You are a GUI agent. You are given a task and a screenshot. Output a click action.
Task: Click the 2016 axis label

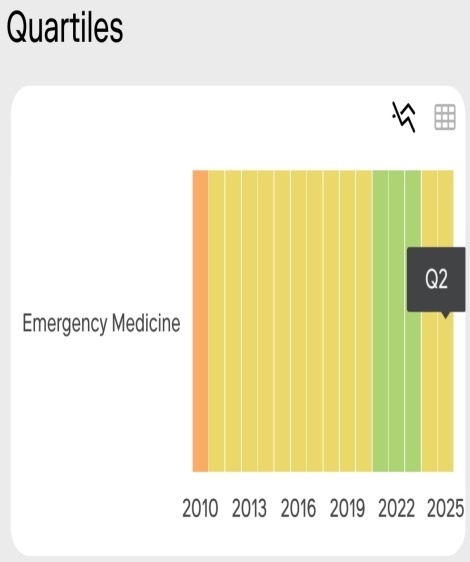[x=298, y=508]
